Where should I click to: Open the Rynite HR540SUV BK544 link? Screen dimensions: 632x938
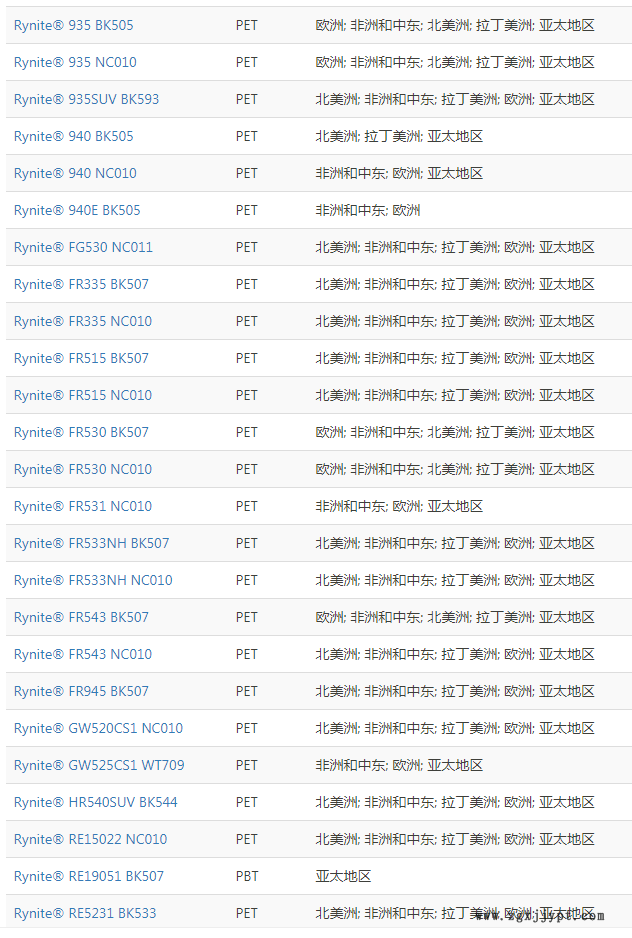95,802
